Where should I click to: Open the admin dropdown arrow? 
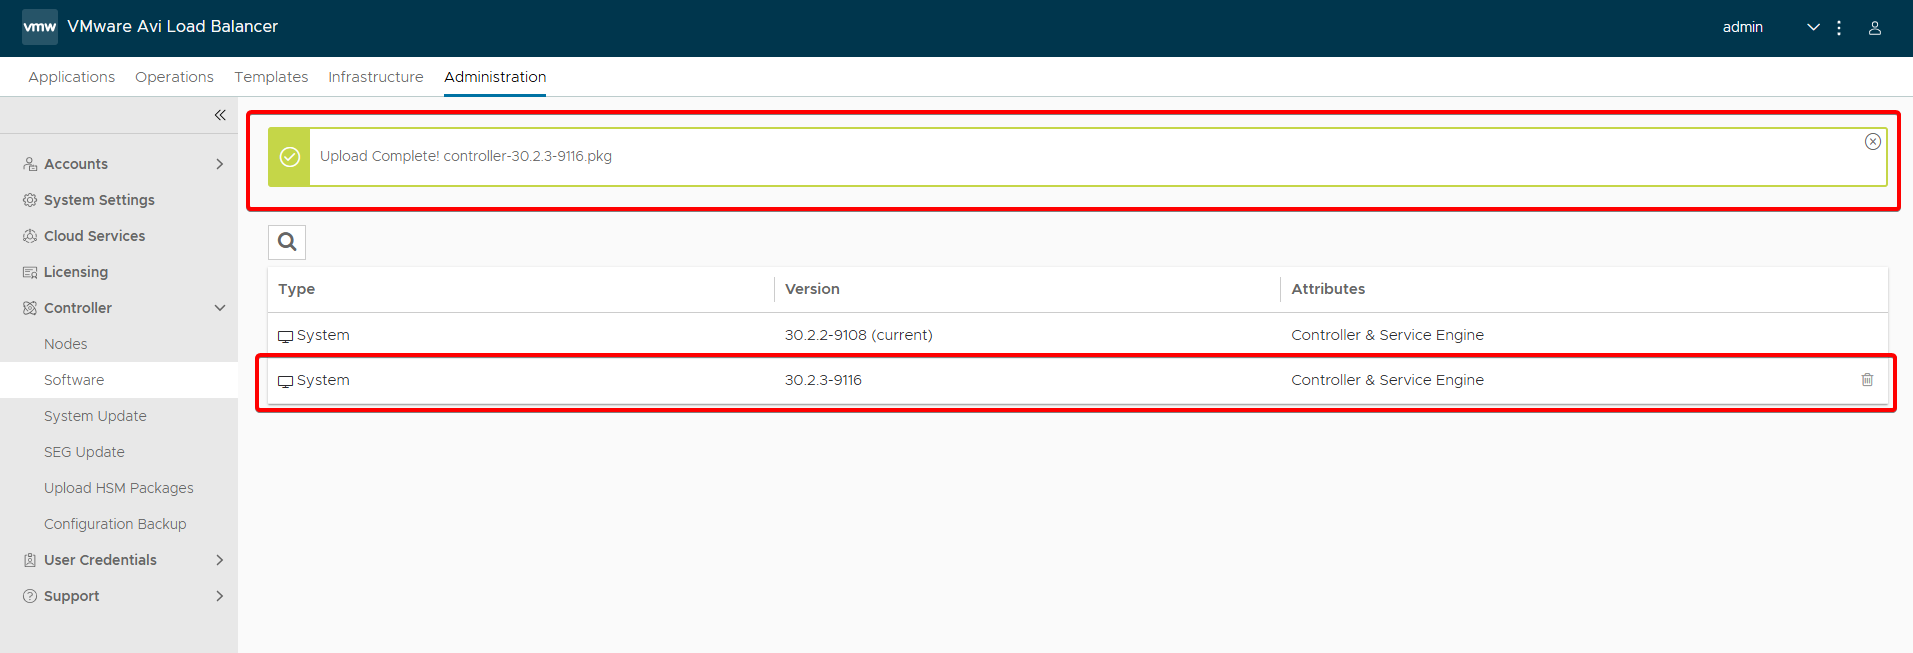point(1812,28)
